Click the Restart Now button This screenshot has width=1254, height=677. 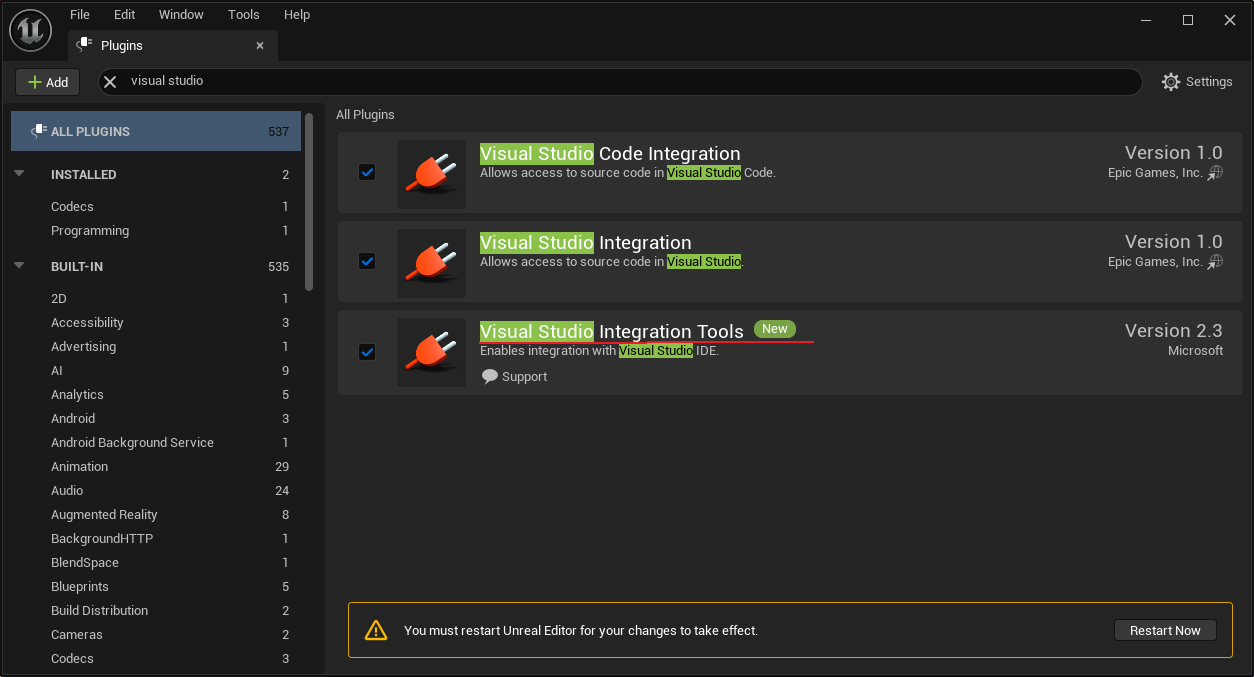click(1165, 630)
